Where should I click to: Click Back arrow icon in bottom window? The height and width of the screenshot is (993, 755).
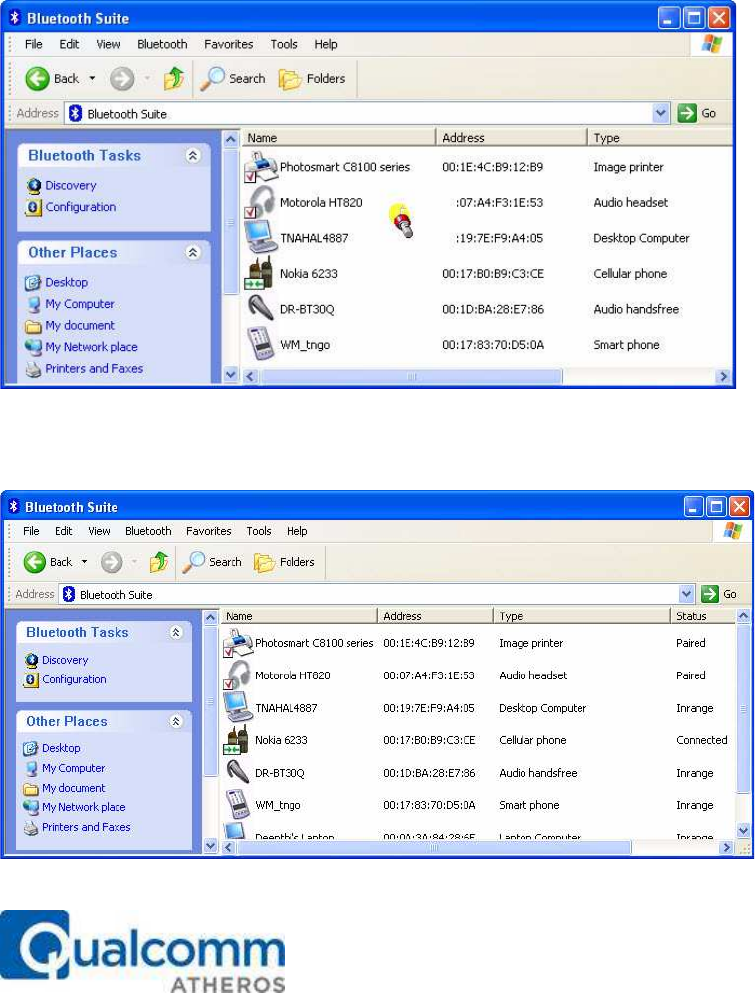(35, 562)
